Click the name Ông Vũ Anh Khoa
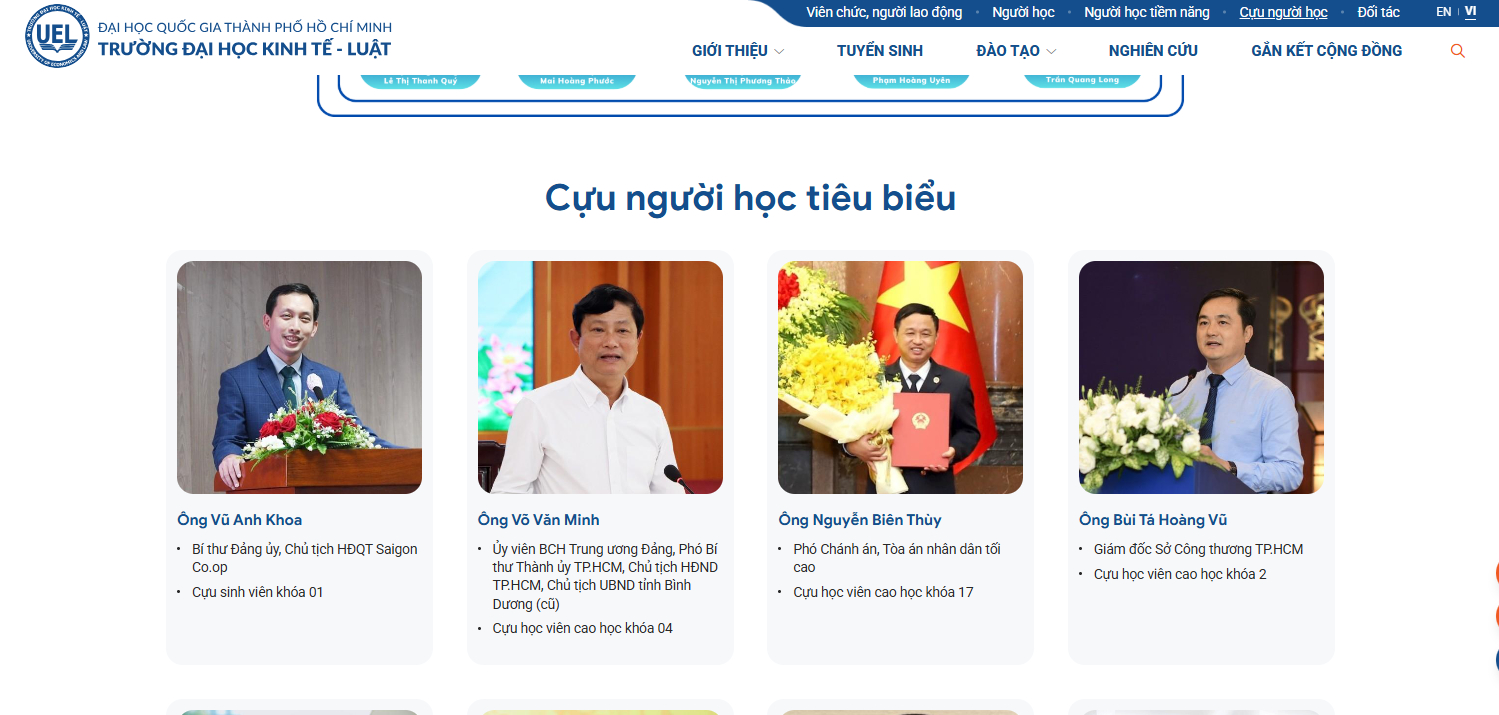 click(240, 520)
